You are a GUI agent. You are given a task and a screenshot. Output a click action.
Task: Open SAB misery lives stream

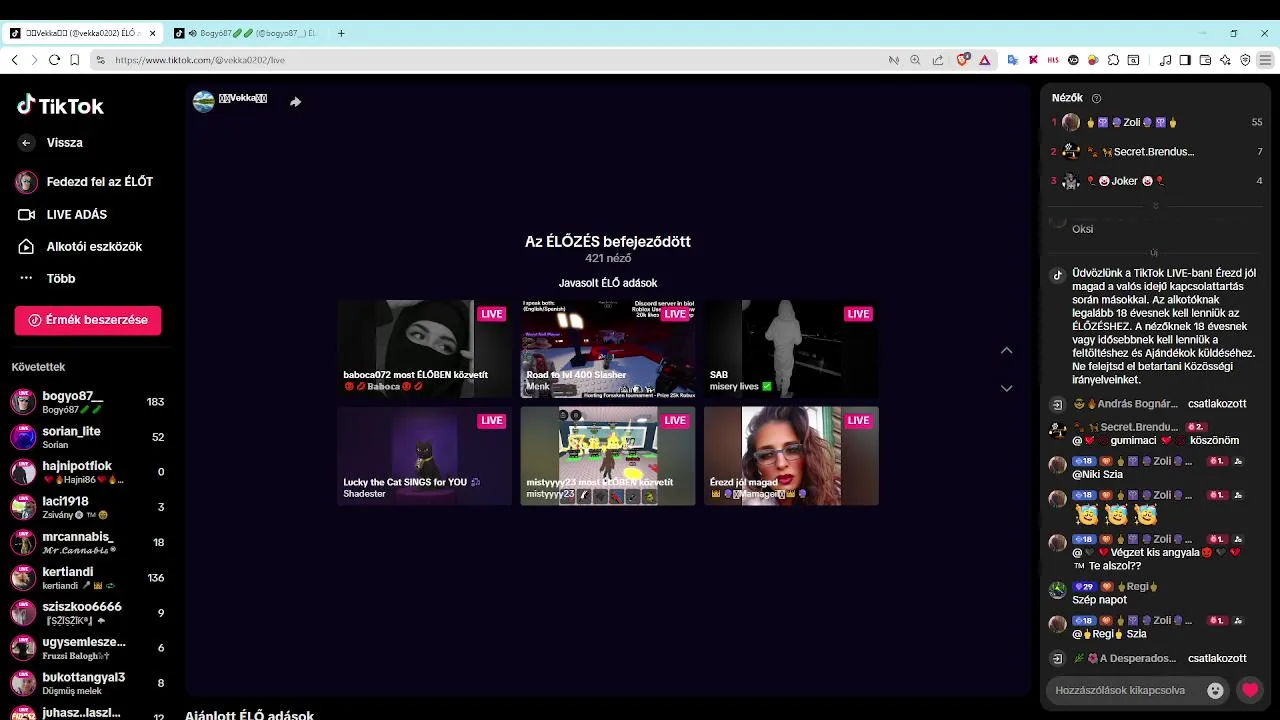791,349
